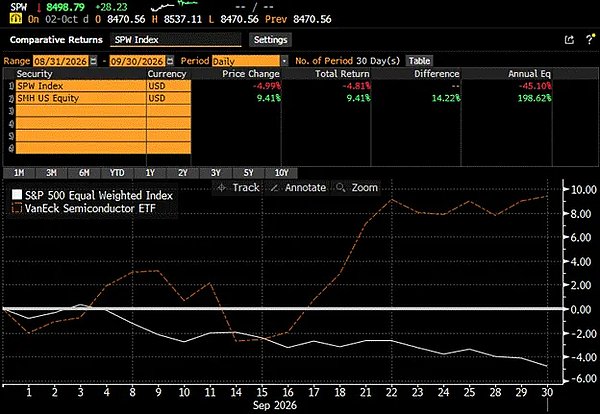Screen dimensions: 600x414
Task: Expand the Period Daily dropdown arrow
Action: point(284,61)
